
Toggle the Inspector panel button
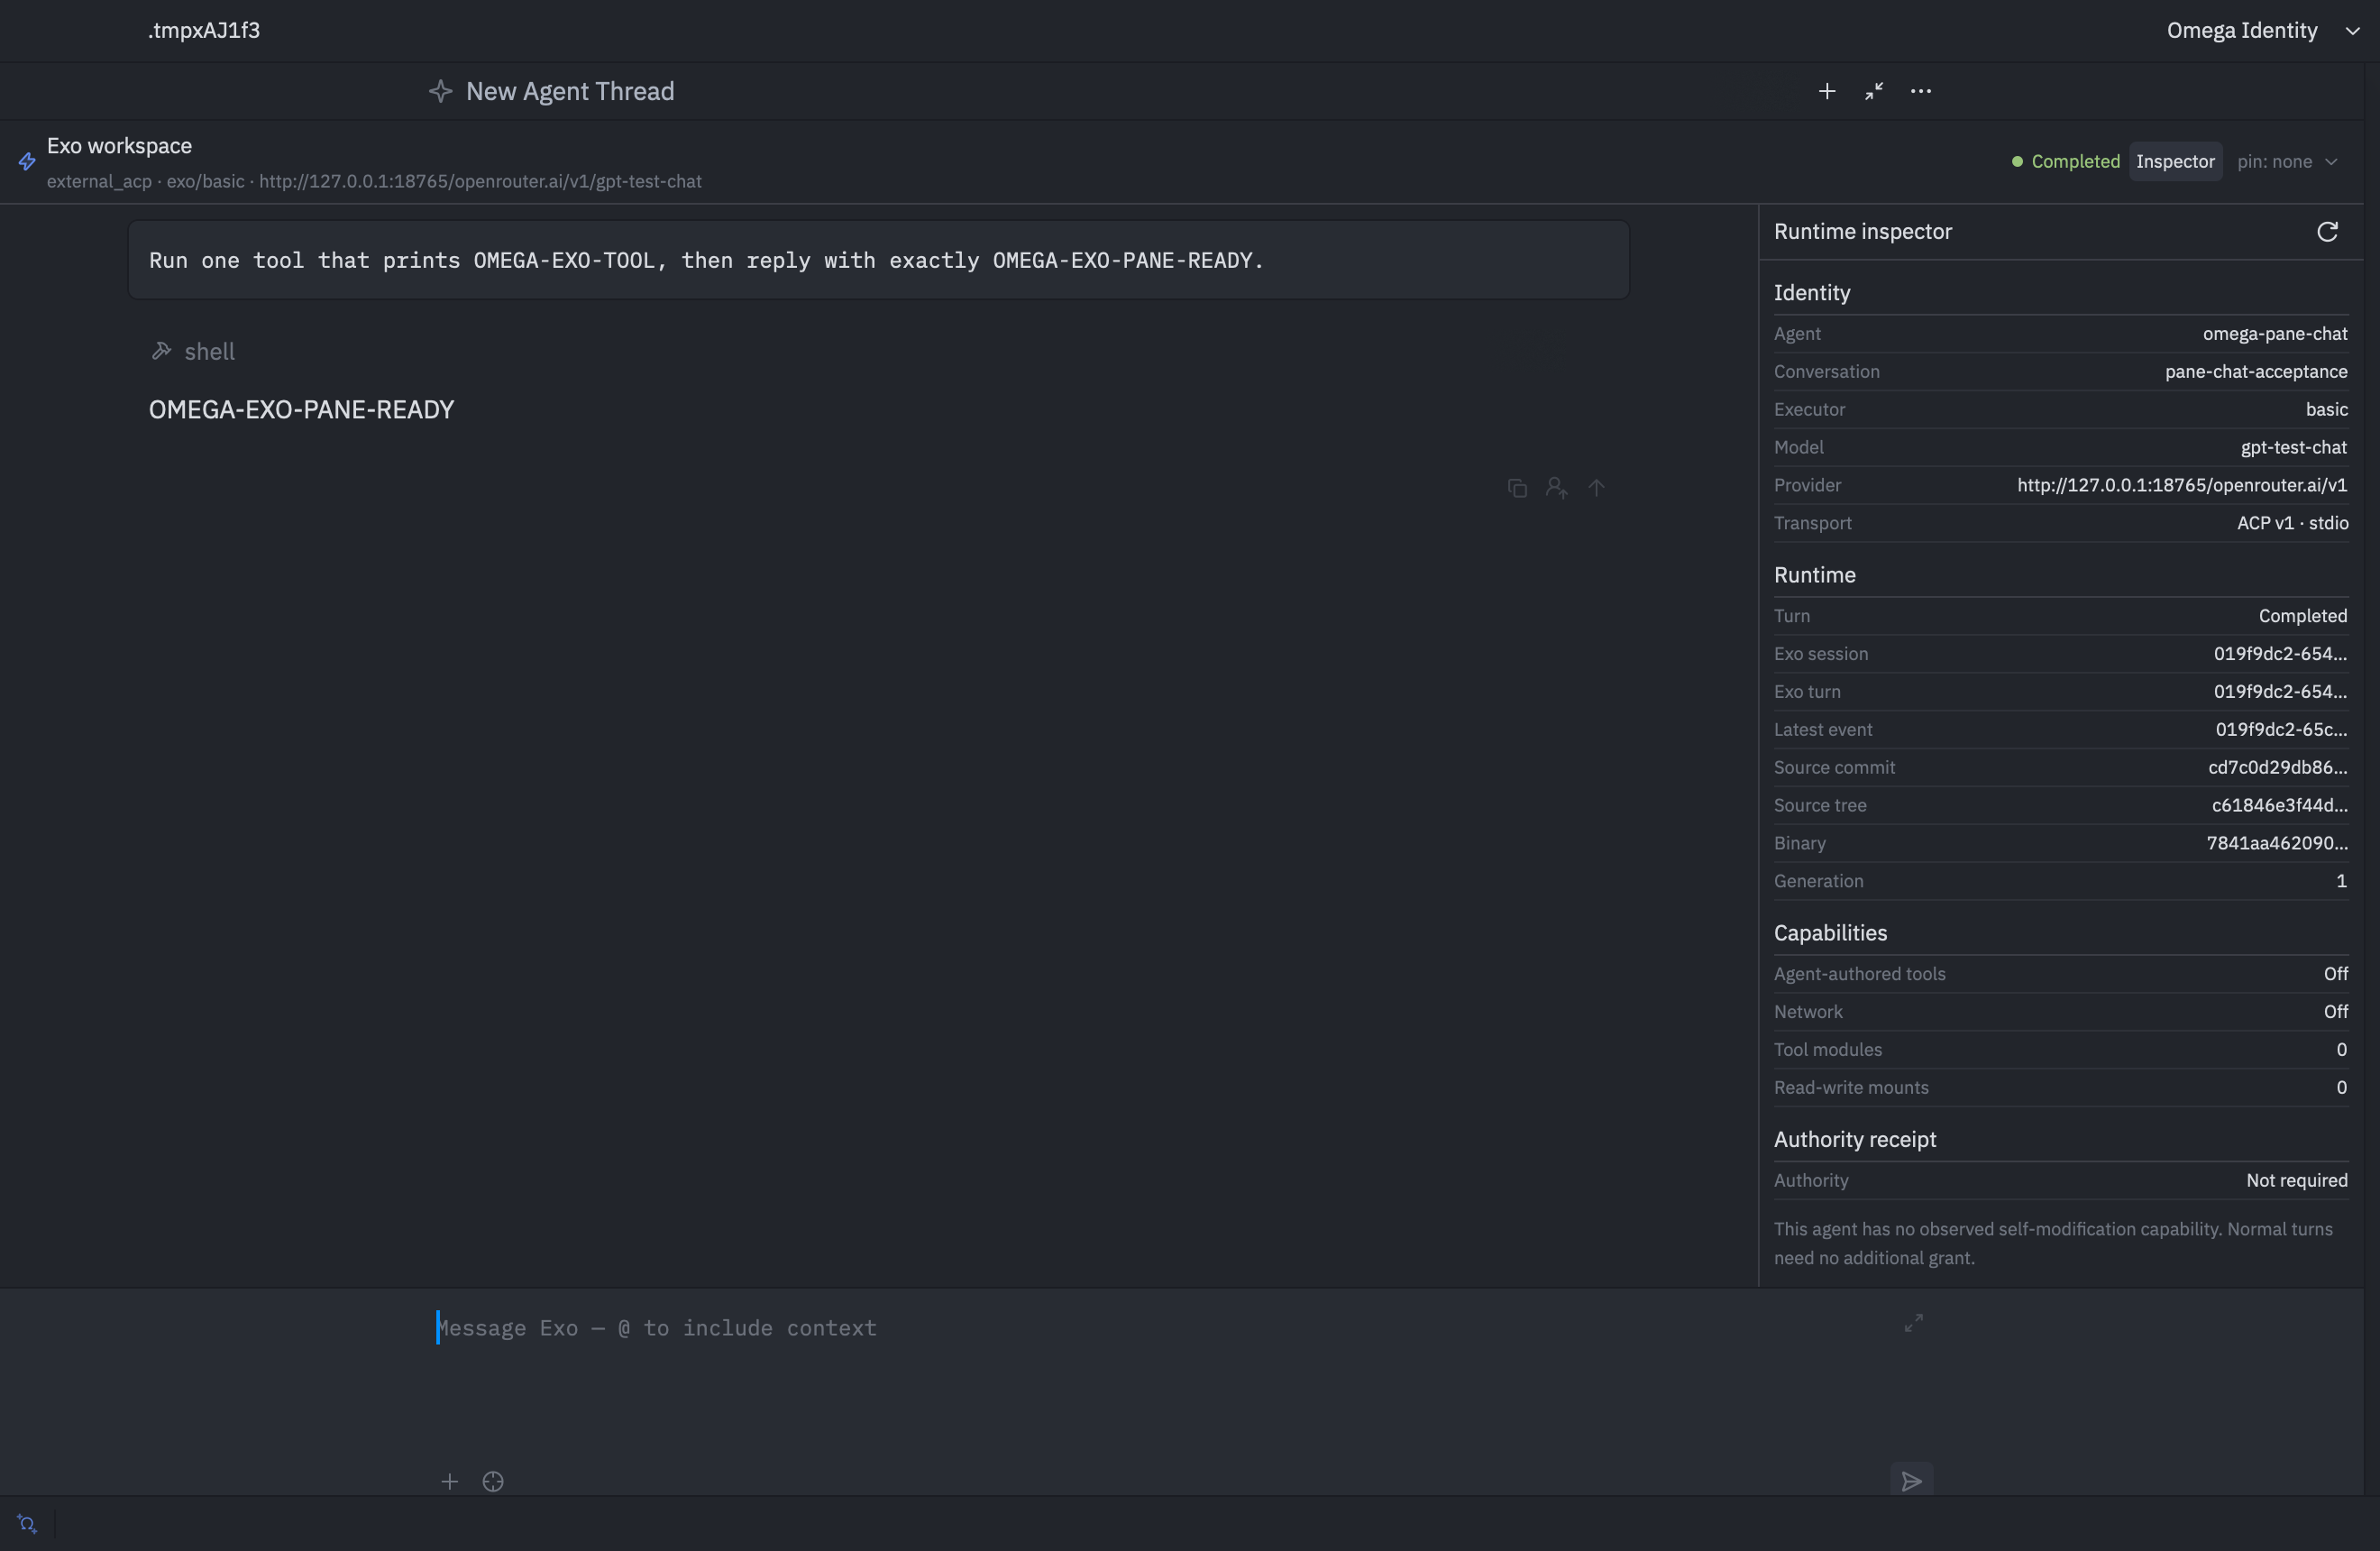2175,162
